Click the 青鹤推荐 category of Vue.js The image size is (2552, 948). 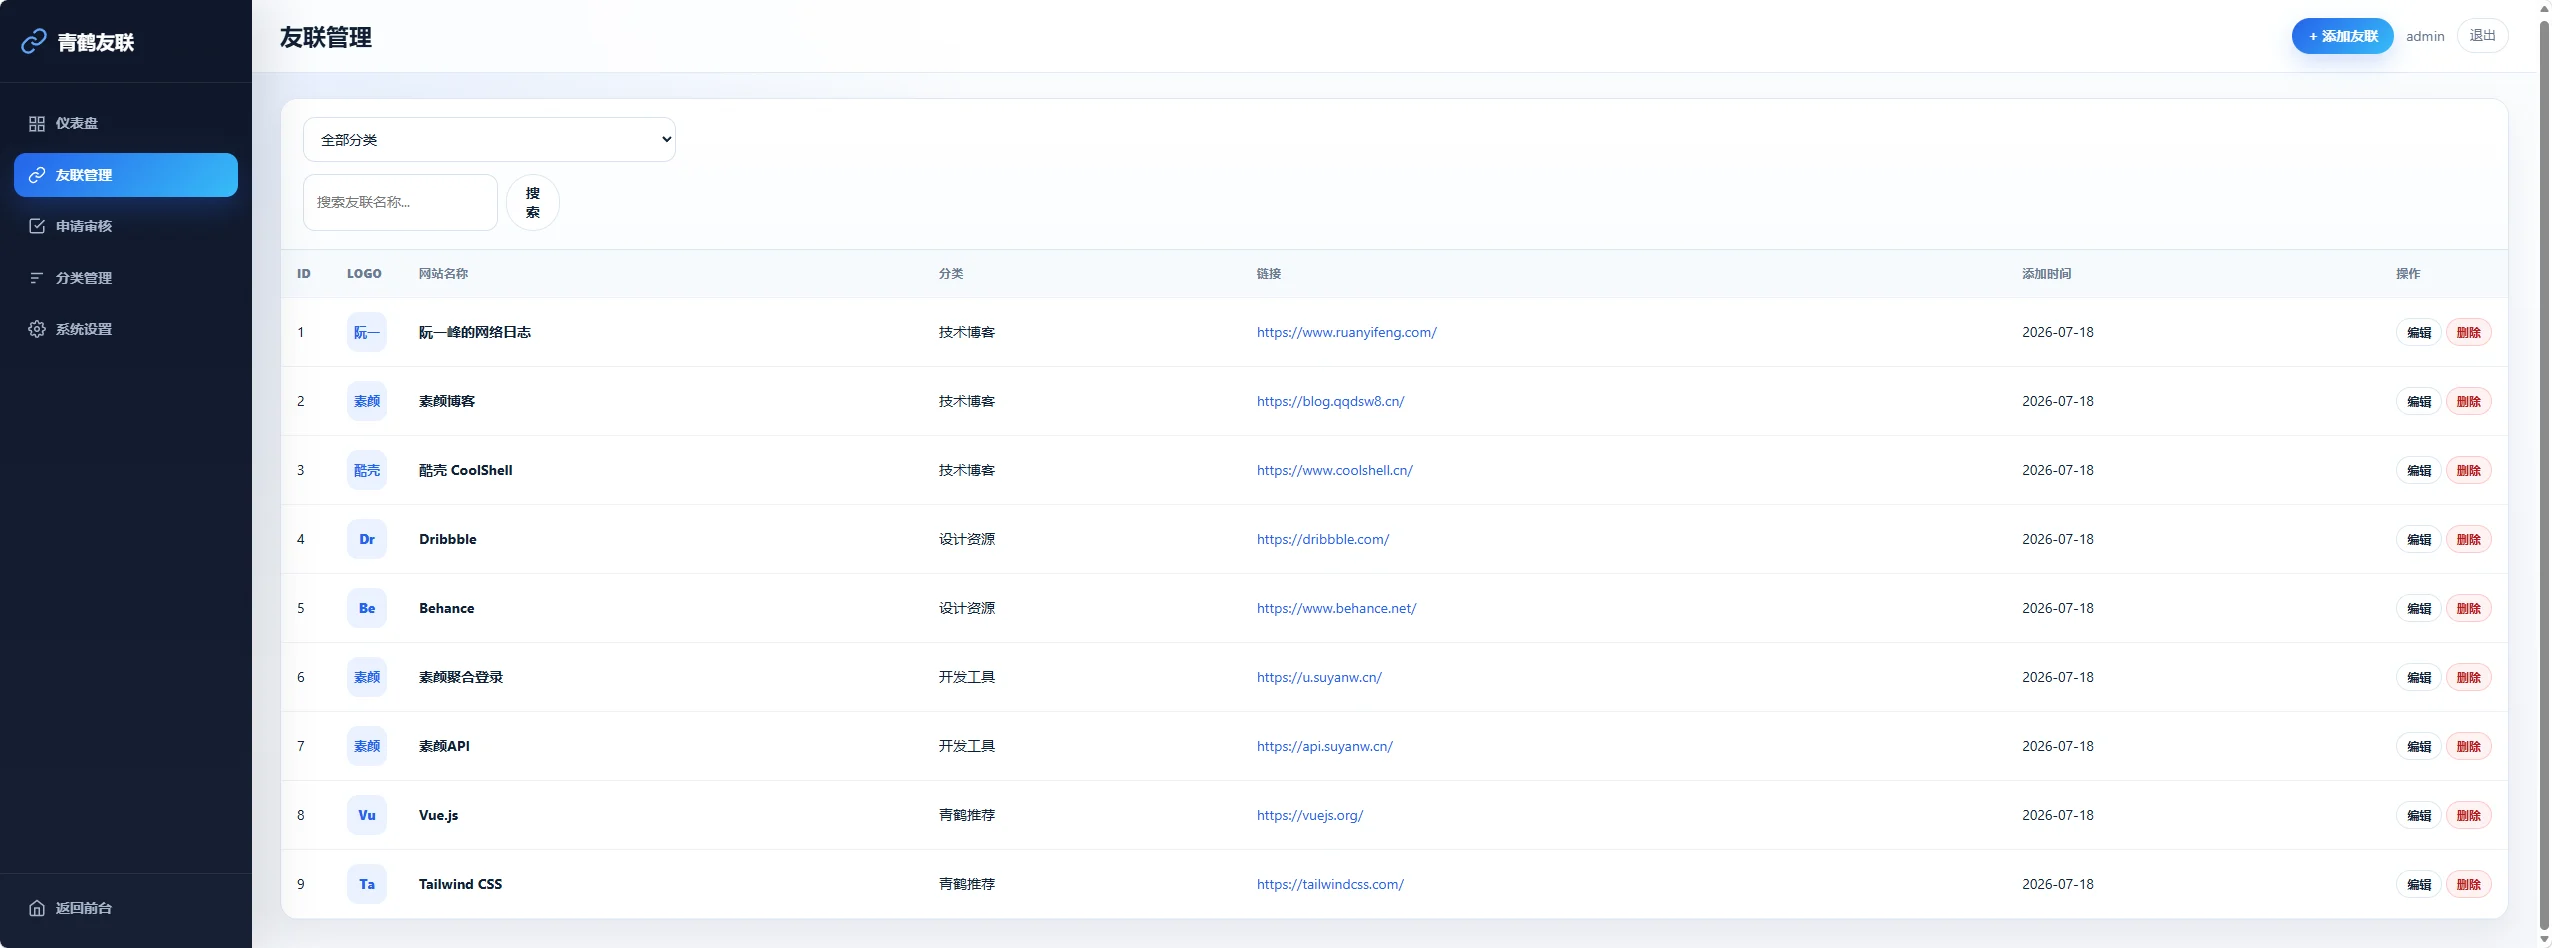click(x=966, y=815)
